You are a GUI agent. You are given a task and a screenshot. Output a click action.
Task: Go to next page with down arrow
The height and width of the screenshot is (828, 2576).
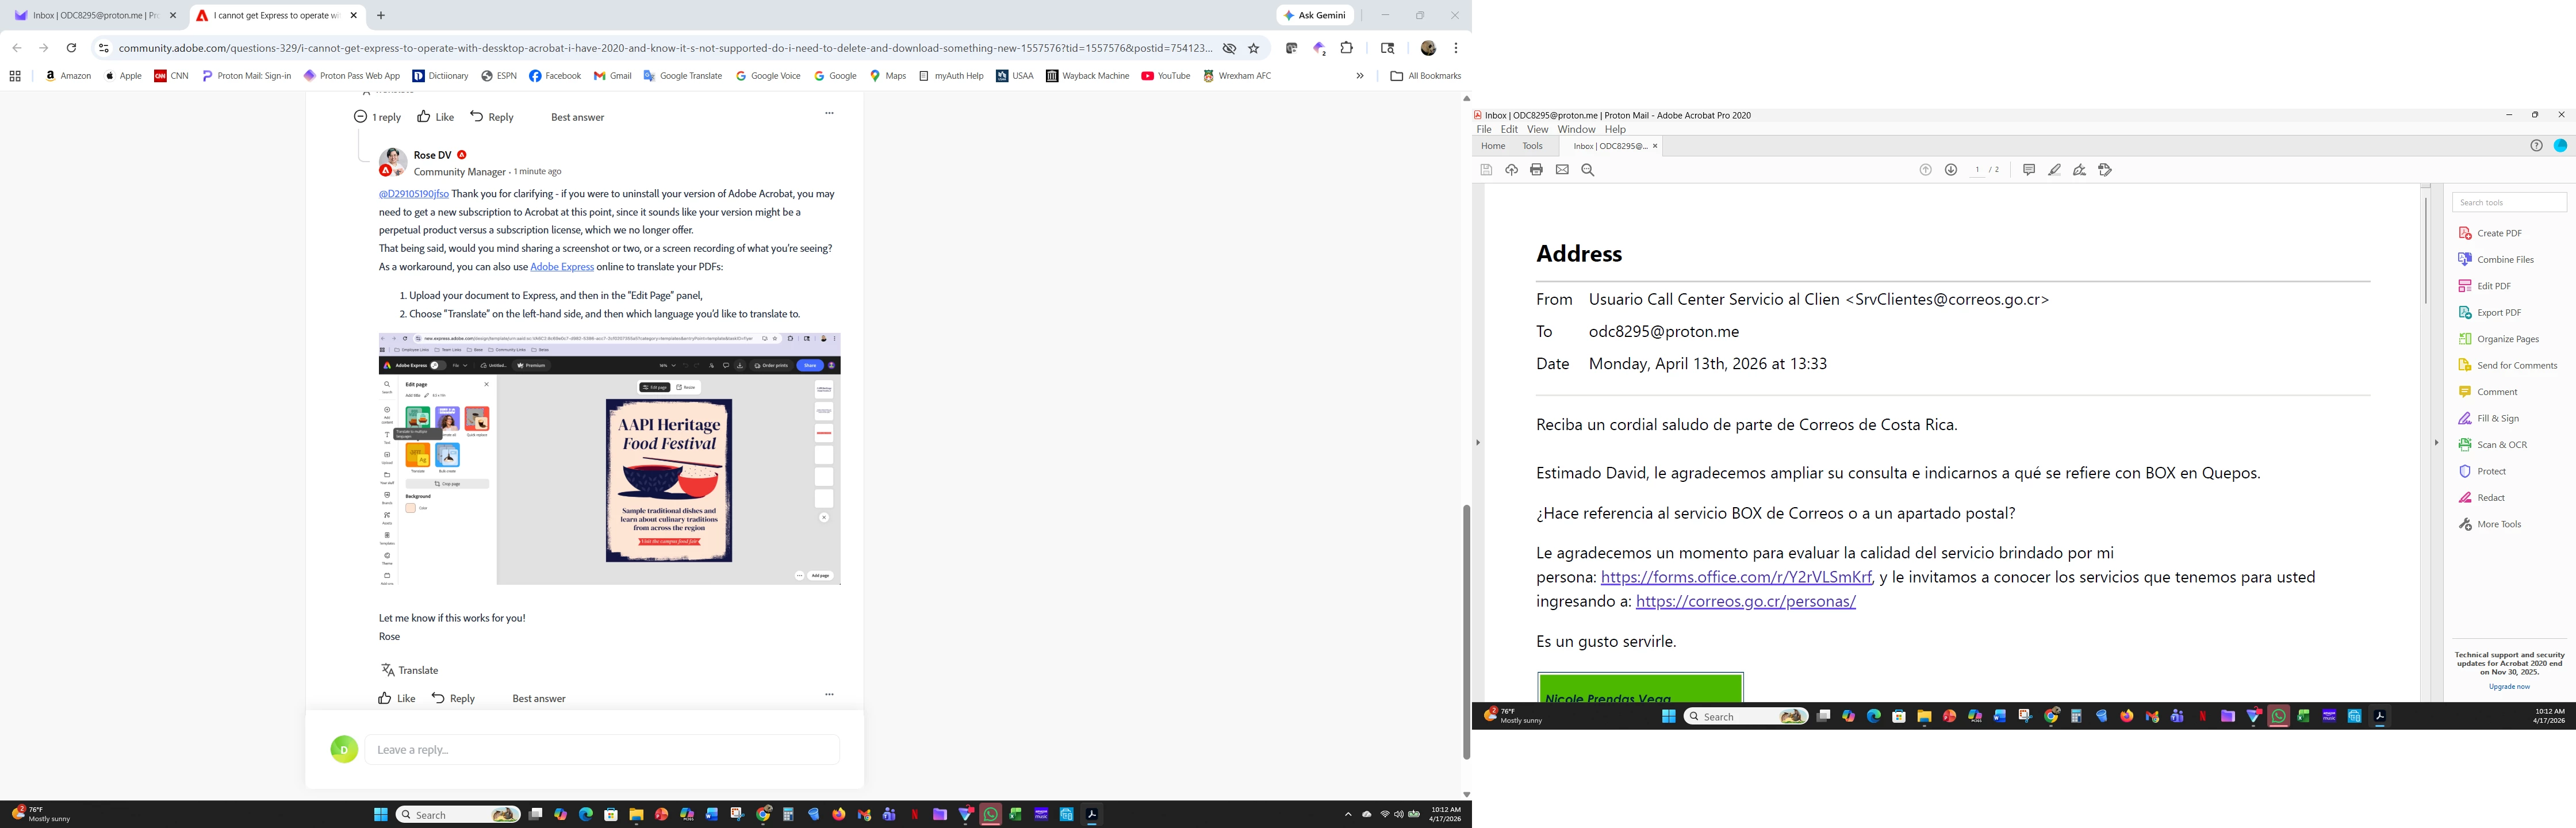1950,170
